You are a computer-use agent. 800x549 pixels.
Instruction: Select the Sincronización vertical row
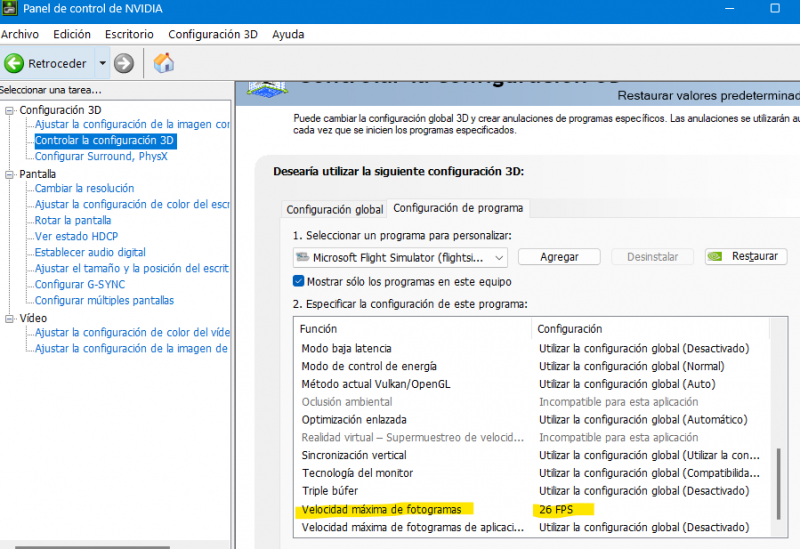(532, 455)
